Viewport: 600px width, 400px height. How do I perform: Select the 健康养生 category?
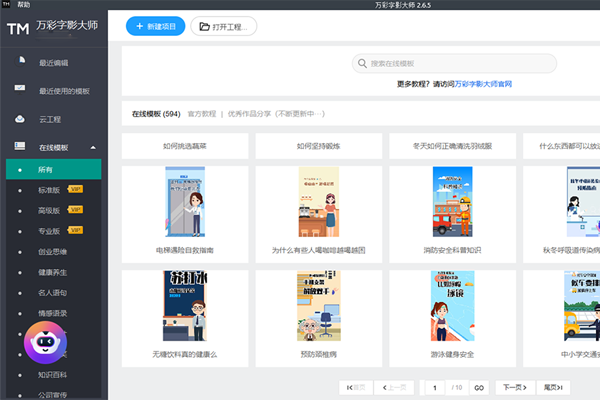52,272
